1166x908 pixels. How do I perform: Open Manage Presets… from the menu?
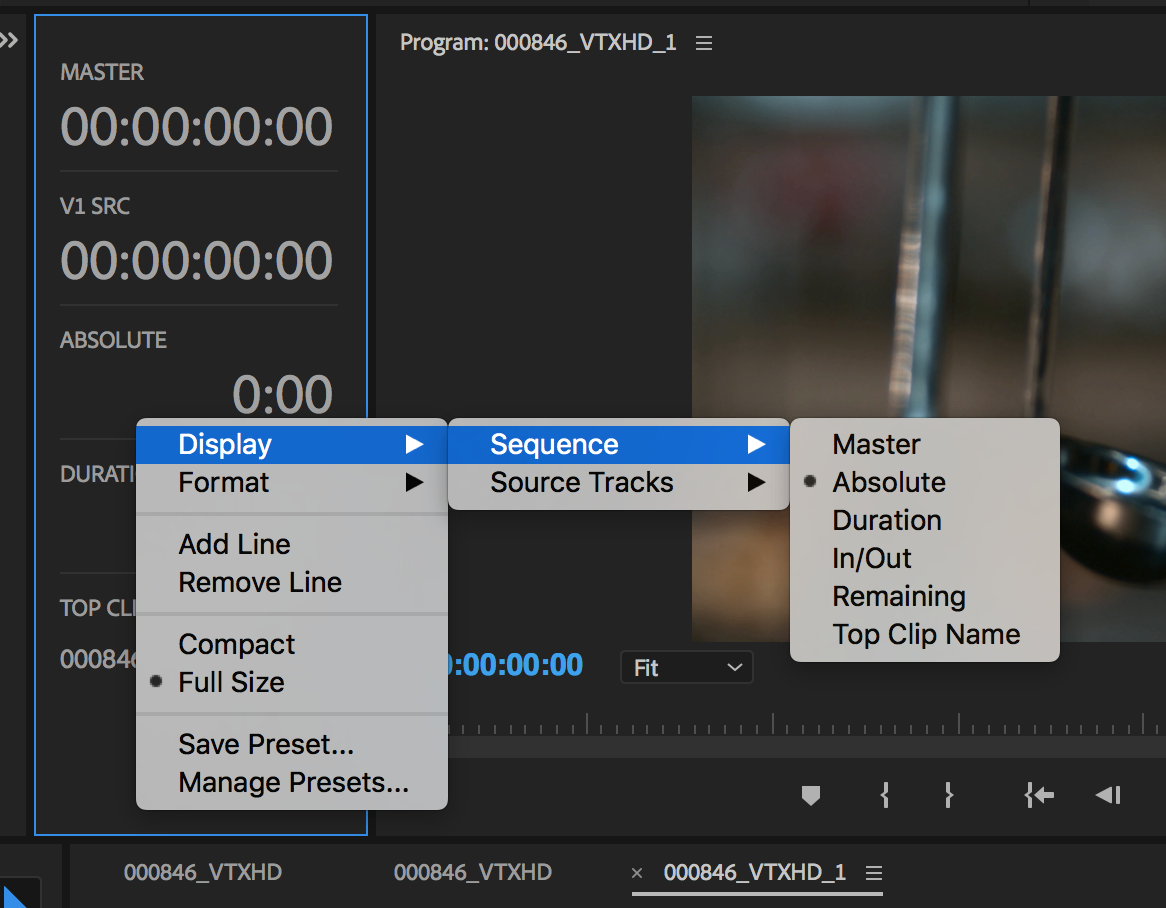(x=292, y=782)
